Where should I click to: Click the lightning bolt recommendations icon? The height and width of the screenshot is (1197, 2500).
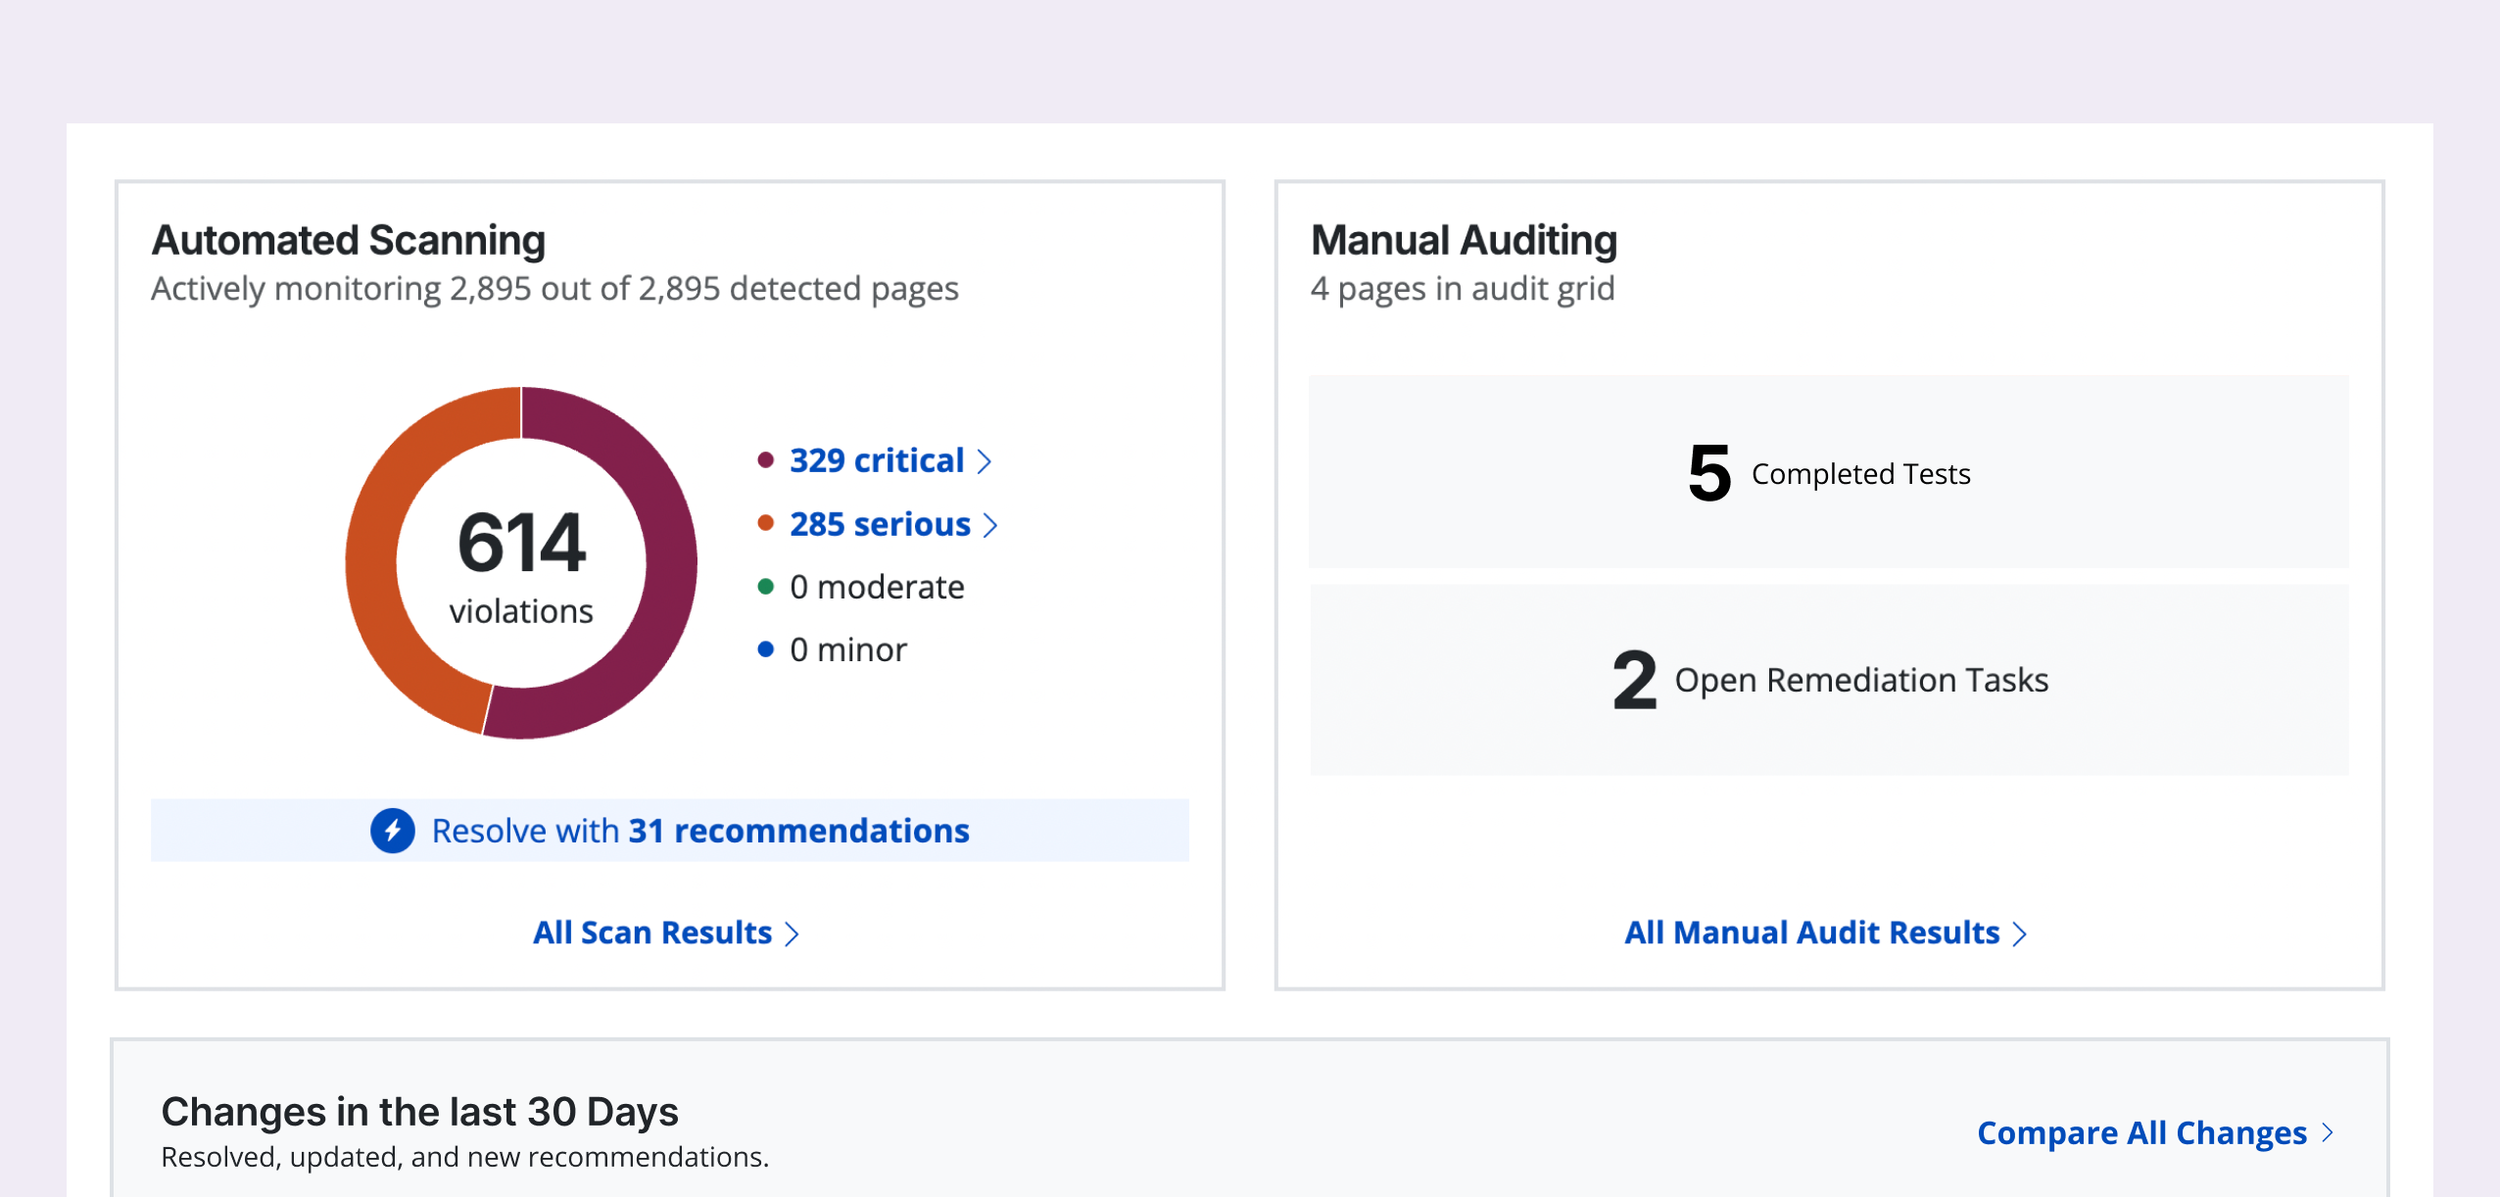[393, 830]
